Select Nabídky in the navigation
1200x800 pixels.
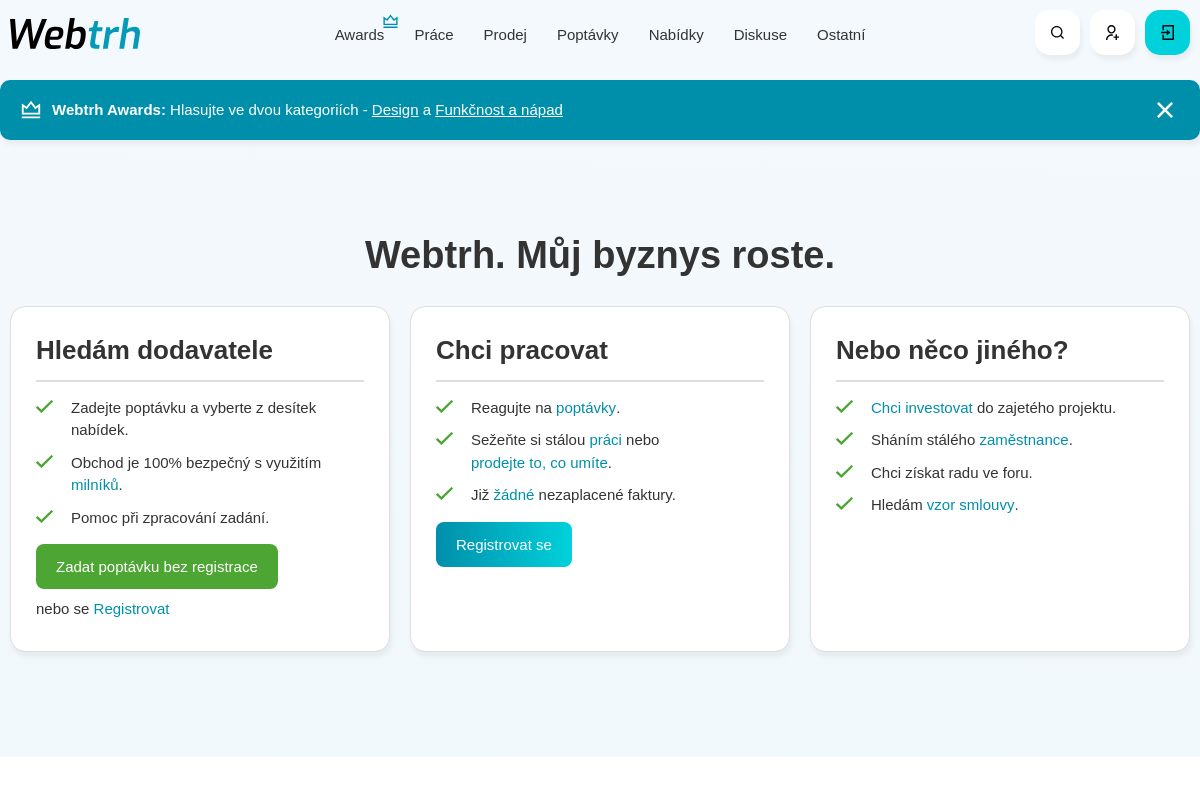click(676, 34)
